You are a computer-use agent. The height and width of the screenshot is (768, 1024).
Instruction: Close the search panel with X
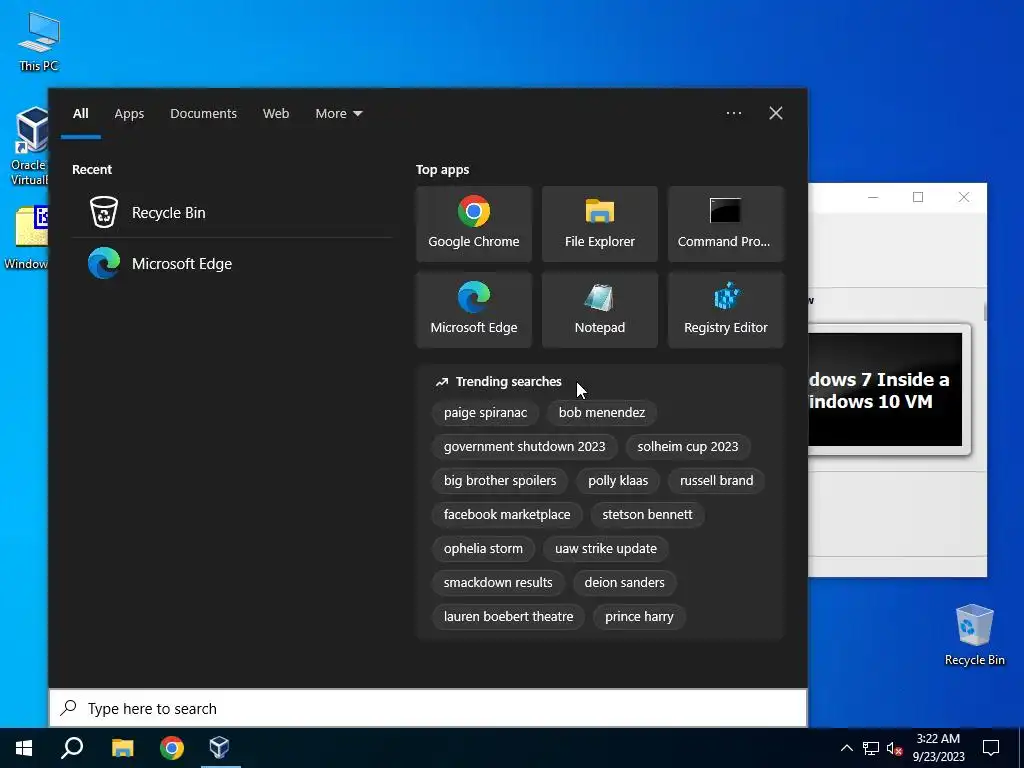(775, 113)
